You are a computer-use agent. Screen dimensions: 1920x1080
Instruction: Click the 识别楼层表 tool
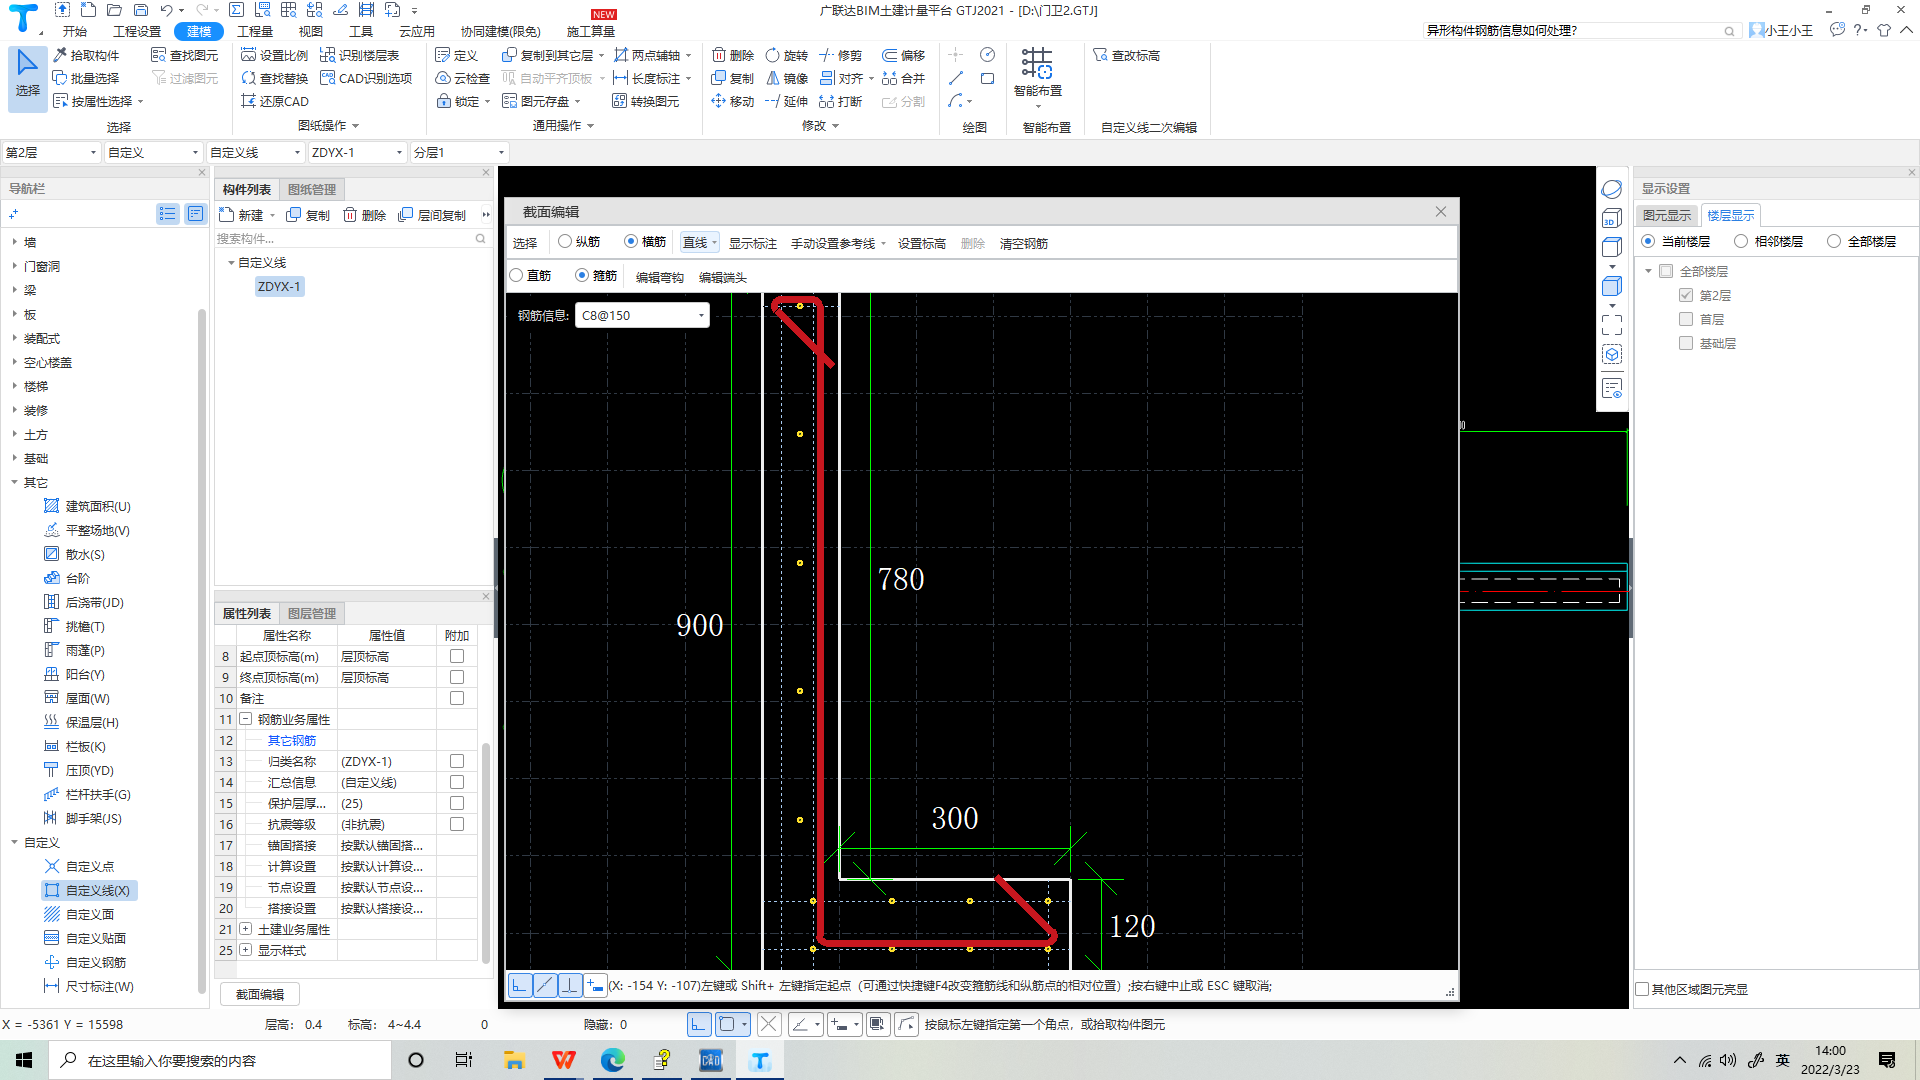[360, 55]
